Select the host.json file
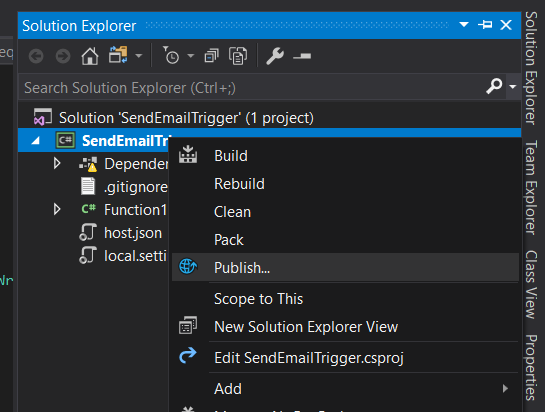 133,233
